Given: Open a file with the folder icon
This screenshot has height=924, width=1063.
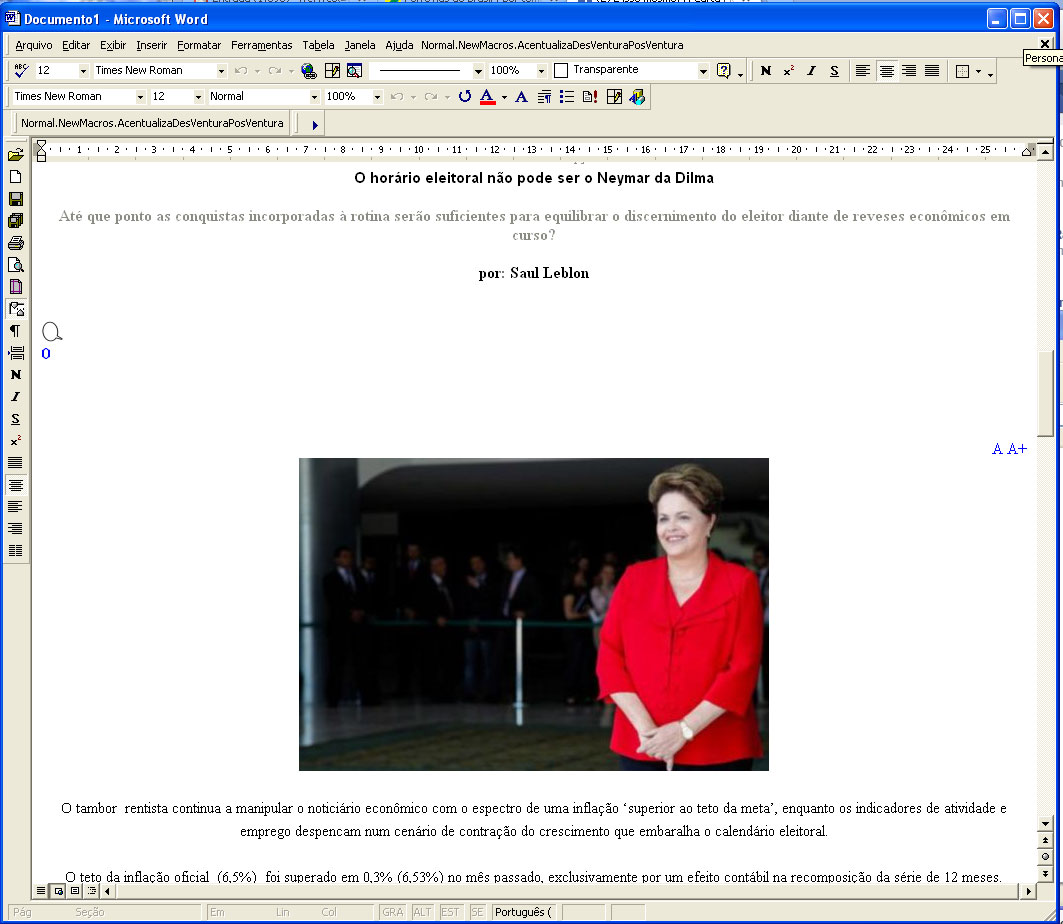Looking at the screenshot, I should click(x=15, y=155).
